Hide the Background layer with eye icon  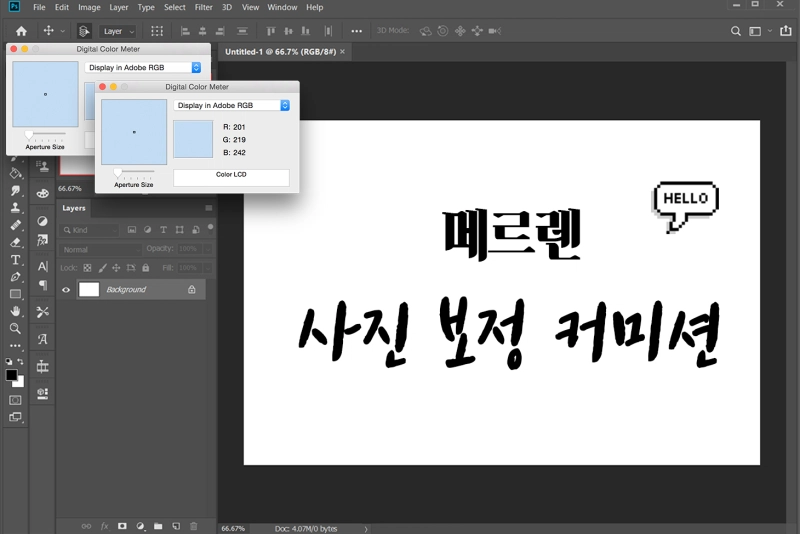point(67,290)
